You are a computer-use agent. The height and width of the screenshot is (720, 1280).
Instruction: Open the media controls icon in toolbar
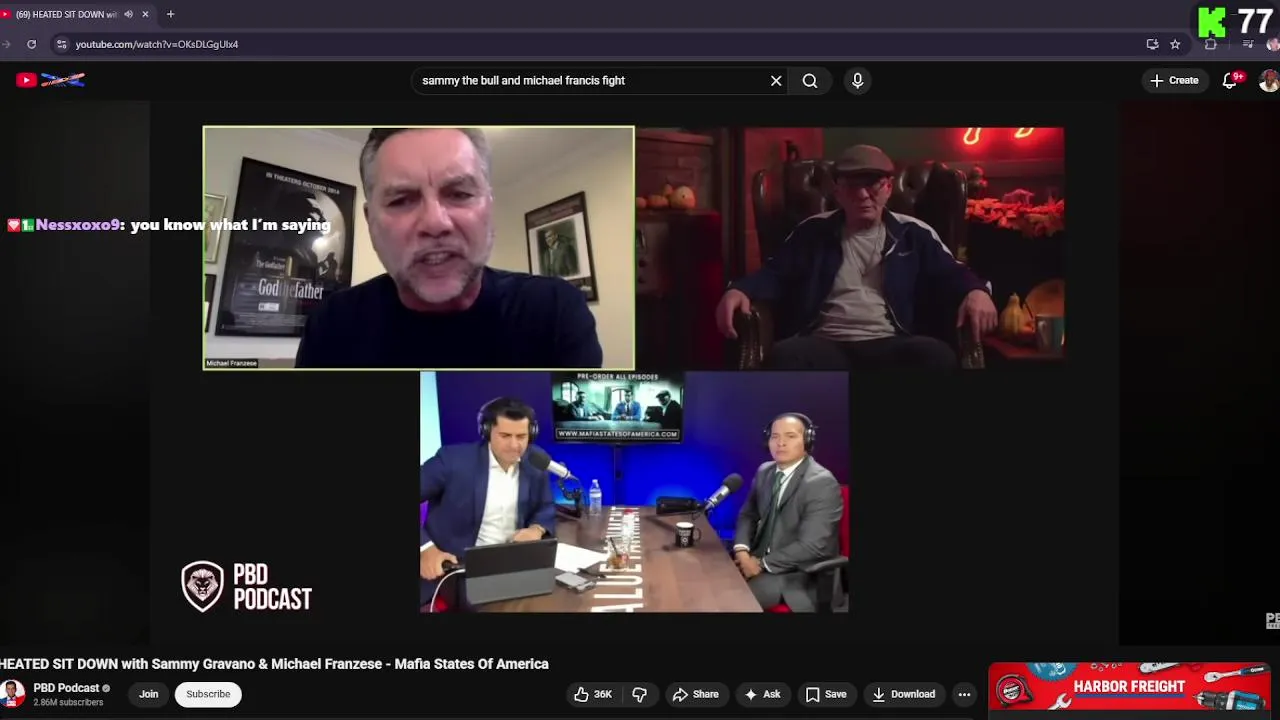click(x=1248, y=44)
